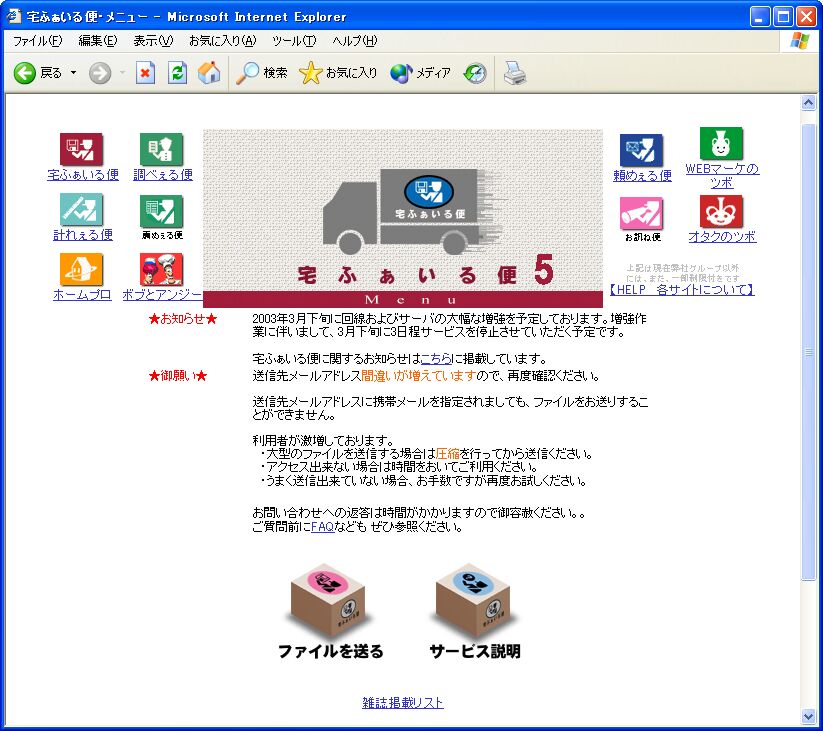This screenshot has height=731, width=823.
Task: Open the ホームプロ orange house icon
Action: [82, 270]
